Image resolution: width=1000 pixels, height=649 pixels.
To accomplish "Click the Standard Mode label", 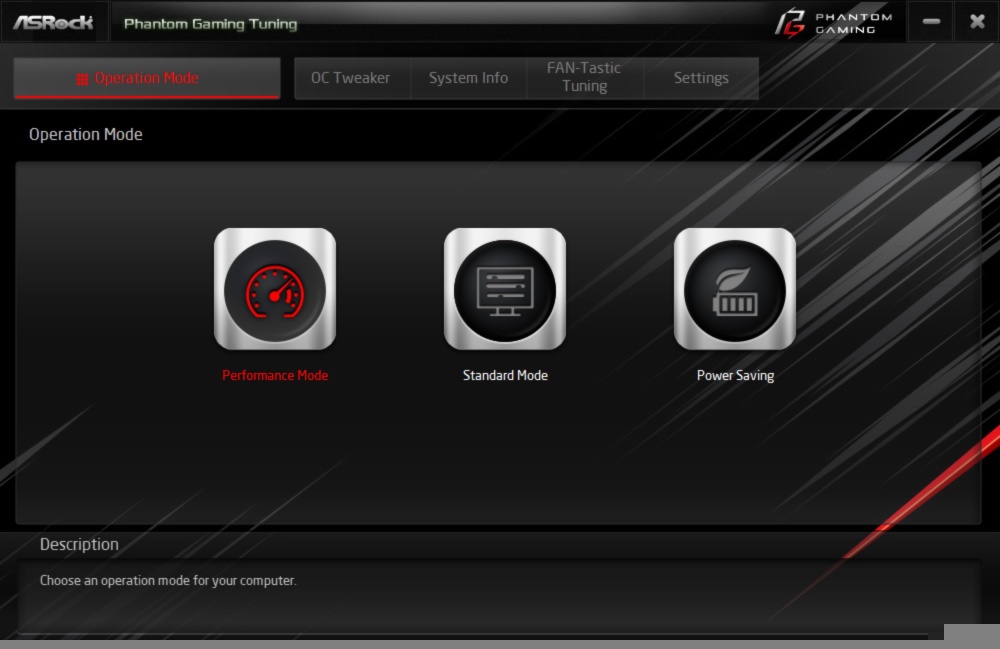I will click(x=505, y=376).
